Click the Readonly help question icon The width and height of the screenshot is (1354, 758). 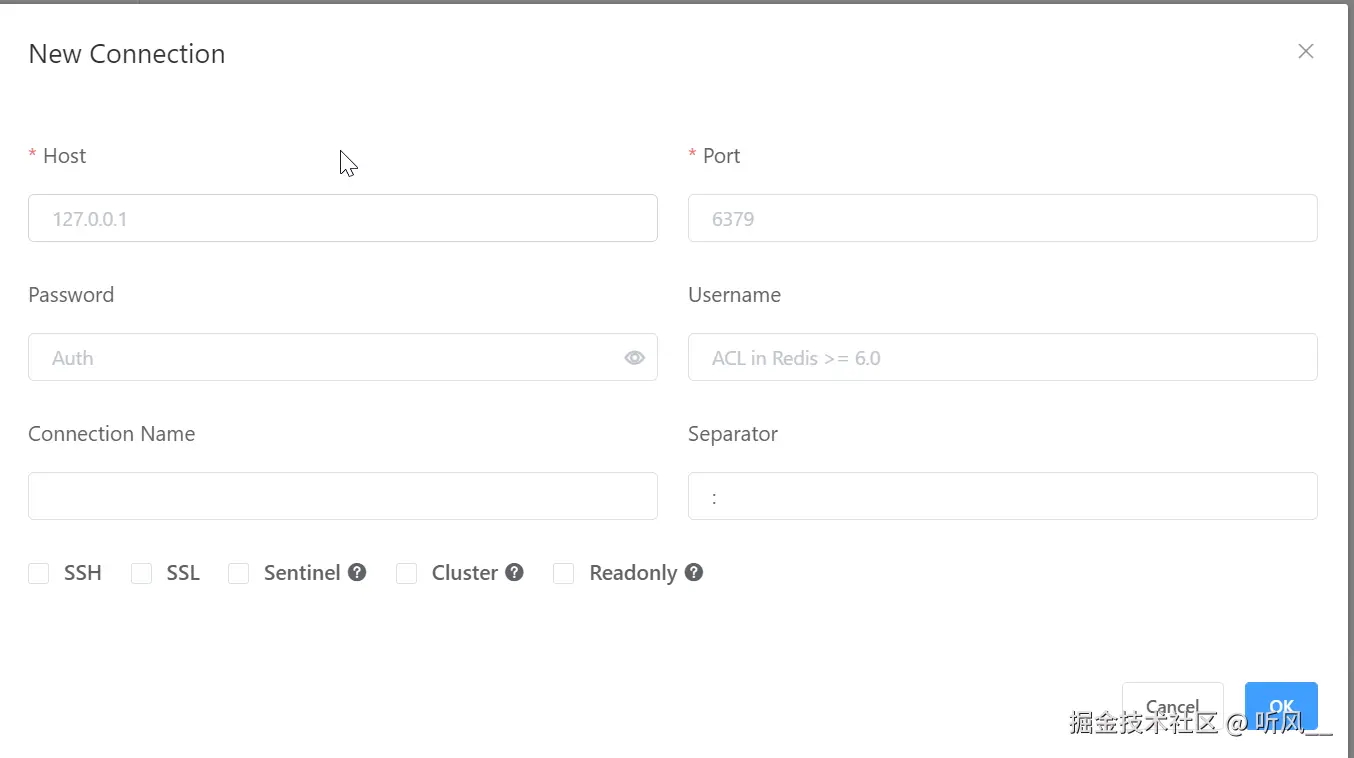(694, 573)
